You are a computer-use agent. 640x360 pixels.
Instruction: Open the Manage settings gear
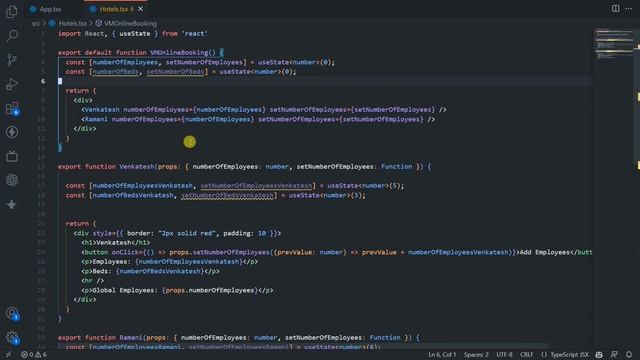12,338
